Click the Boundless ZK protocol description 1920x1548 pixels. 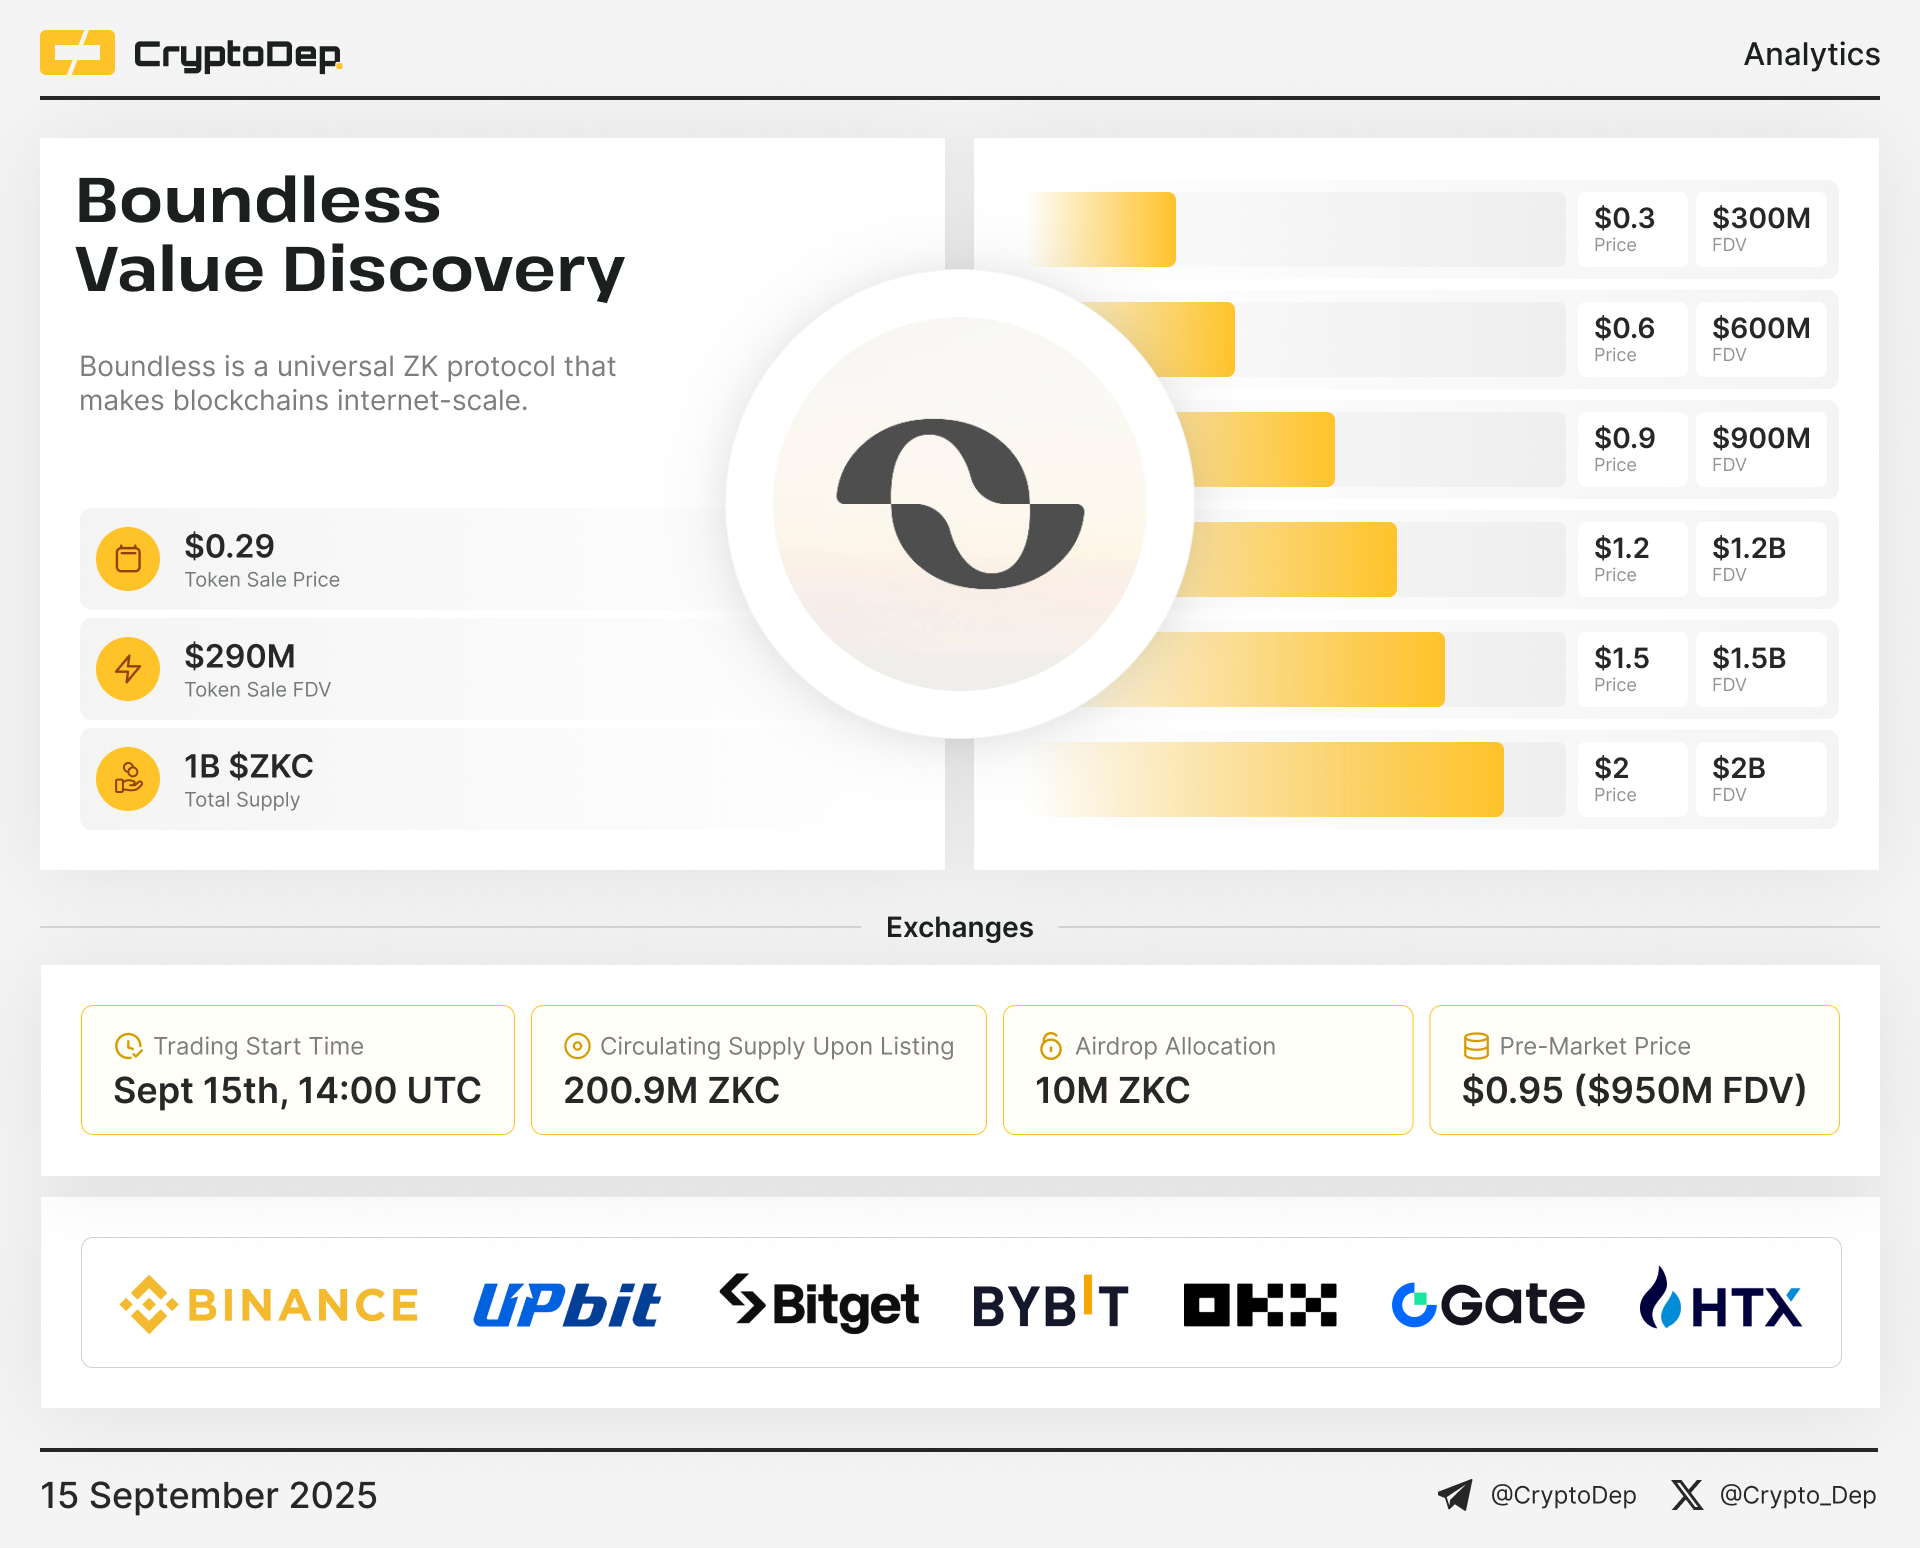click(x=347, y=383)
